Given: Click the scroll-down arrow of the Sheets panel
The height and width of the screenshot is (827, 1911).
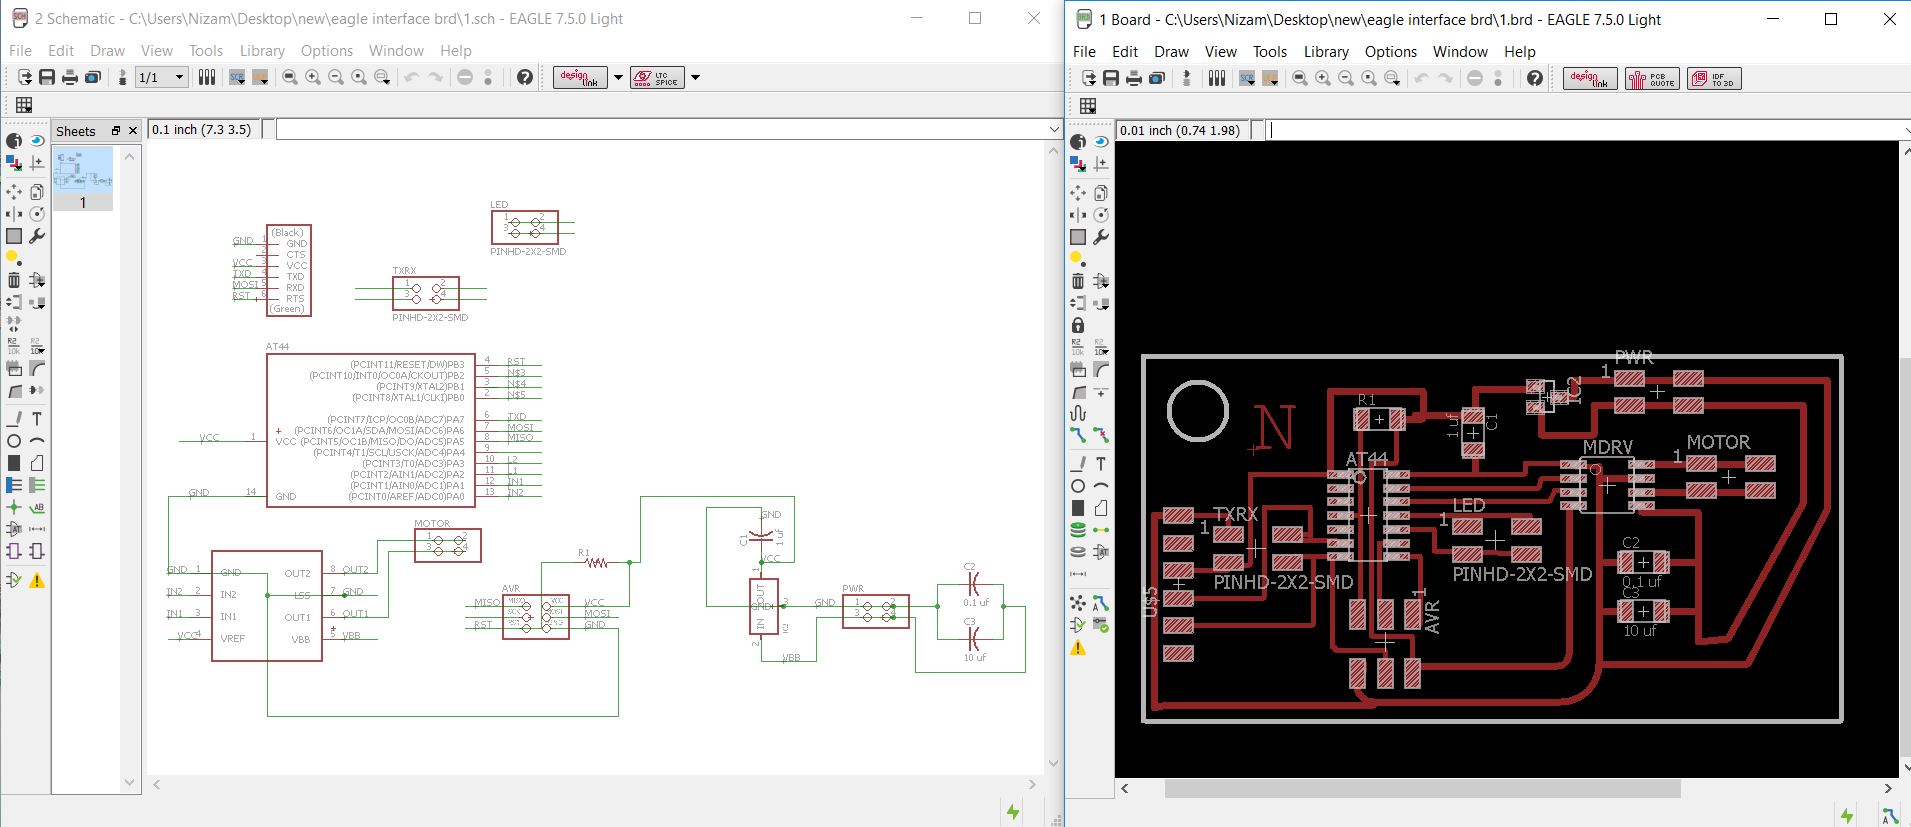Looking at the screenshot, I should (130, 782).
